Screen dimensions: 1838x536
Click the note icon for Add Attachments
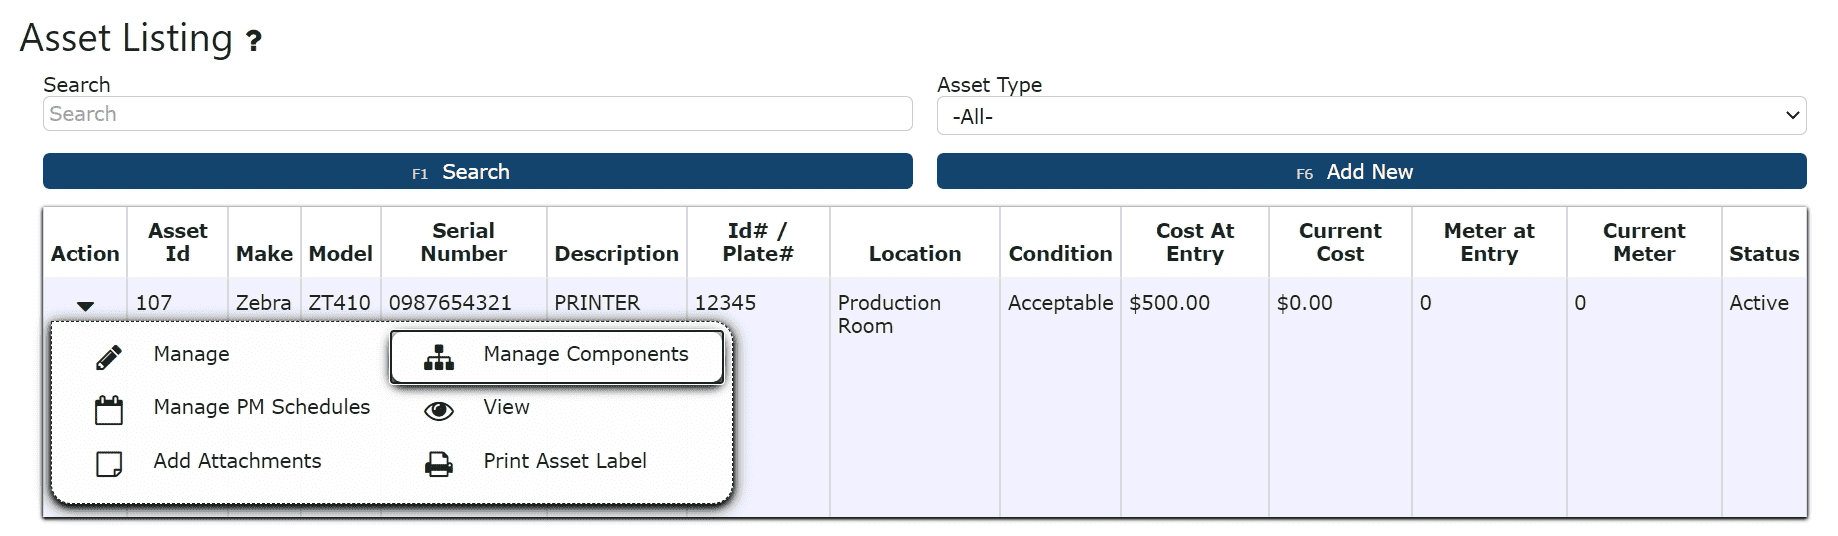coord(109,464)
